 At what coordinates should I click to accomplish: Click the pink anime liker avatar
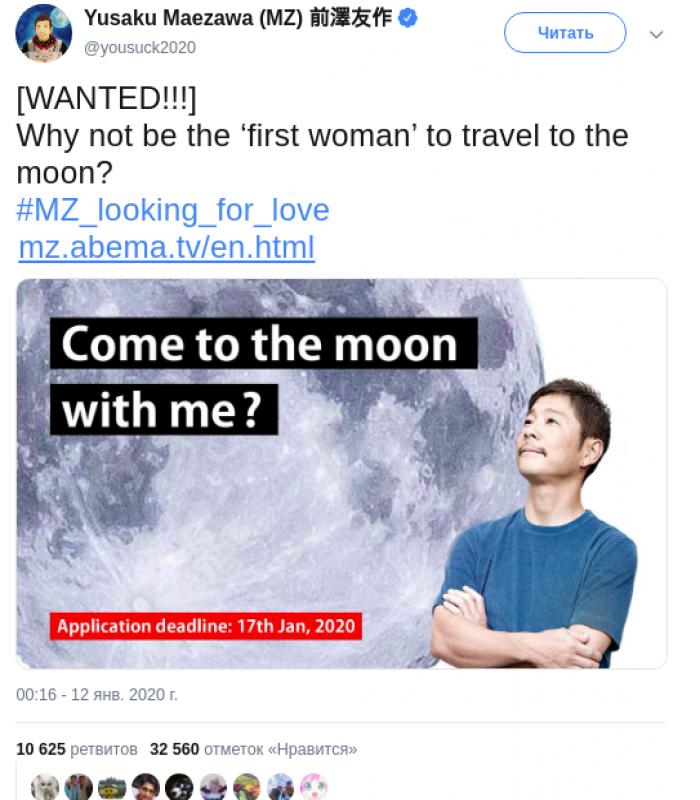coord(314,787)
